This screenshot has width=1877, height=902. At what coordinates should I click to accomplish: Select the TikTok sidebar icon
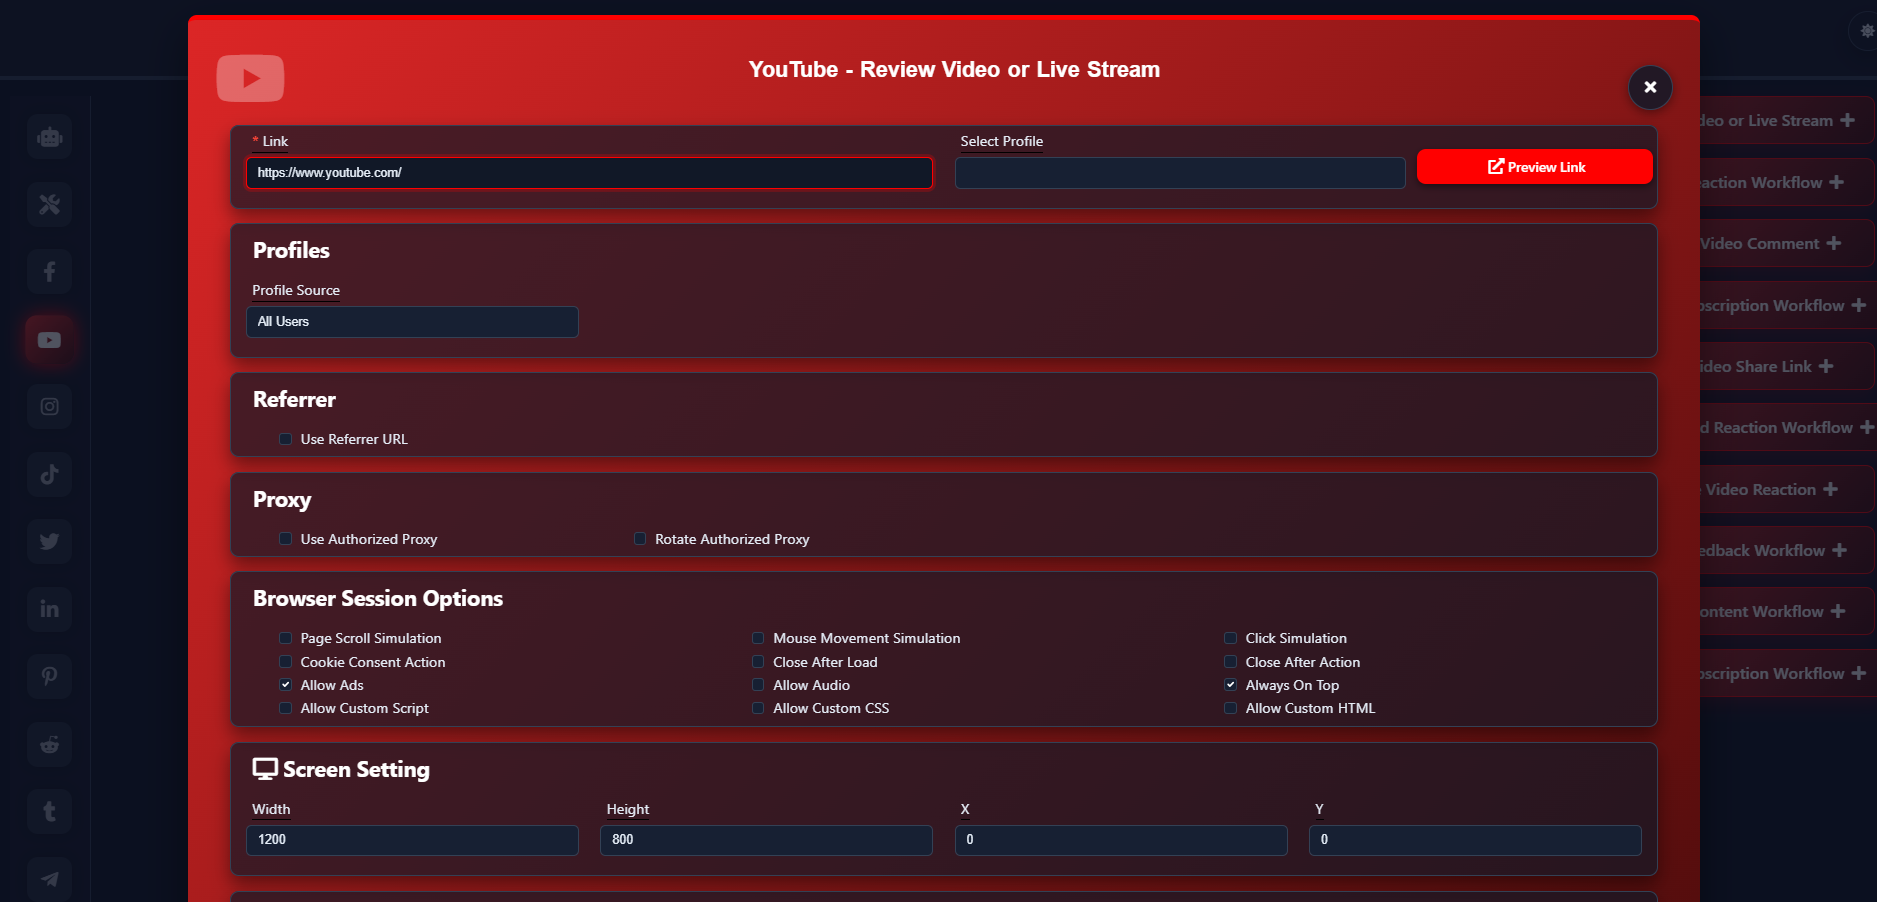(x=49, y=475)
